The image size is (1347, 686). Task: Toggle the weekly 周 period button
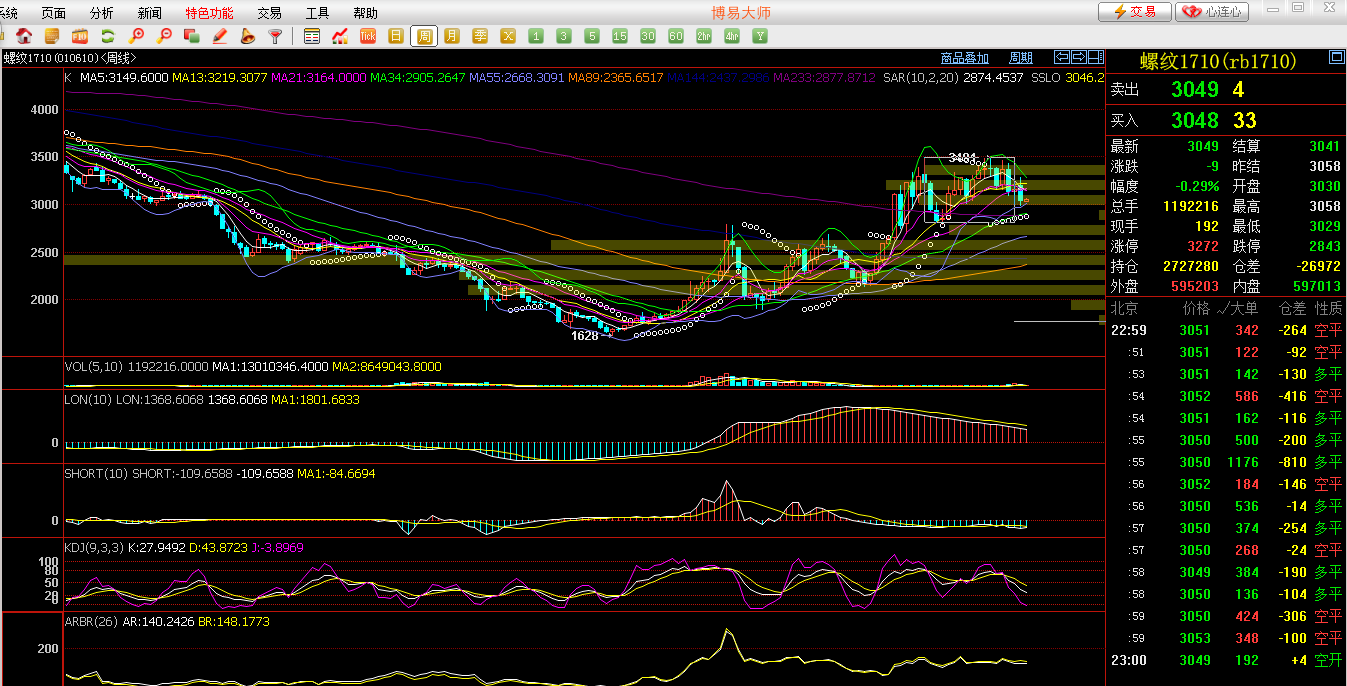pyautogui.click(x=424, y=36)
